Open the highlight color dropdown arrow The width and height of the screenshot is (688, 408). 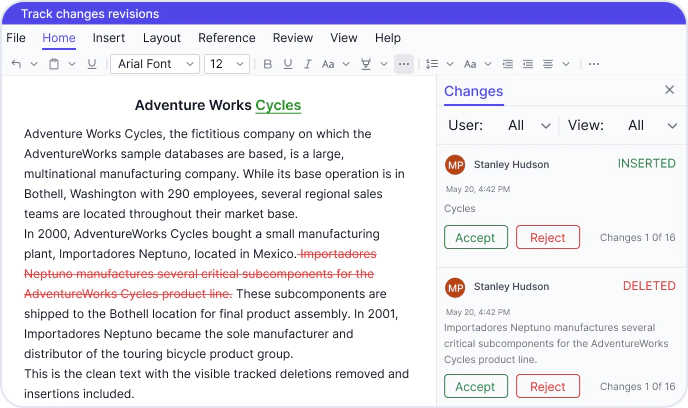pyautogui.click(x=384, y=64)
